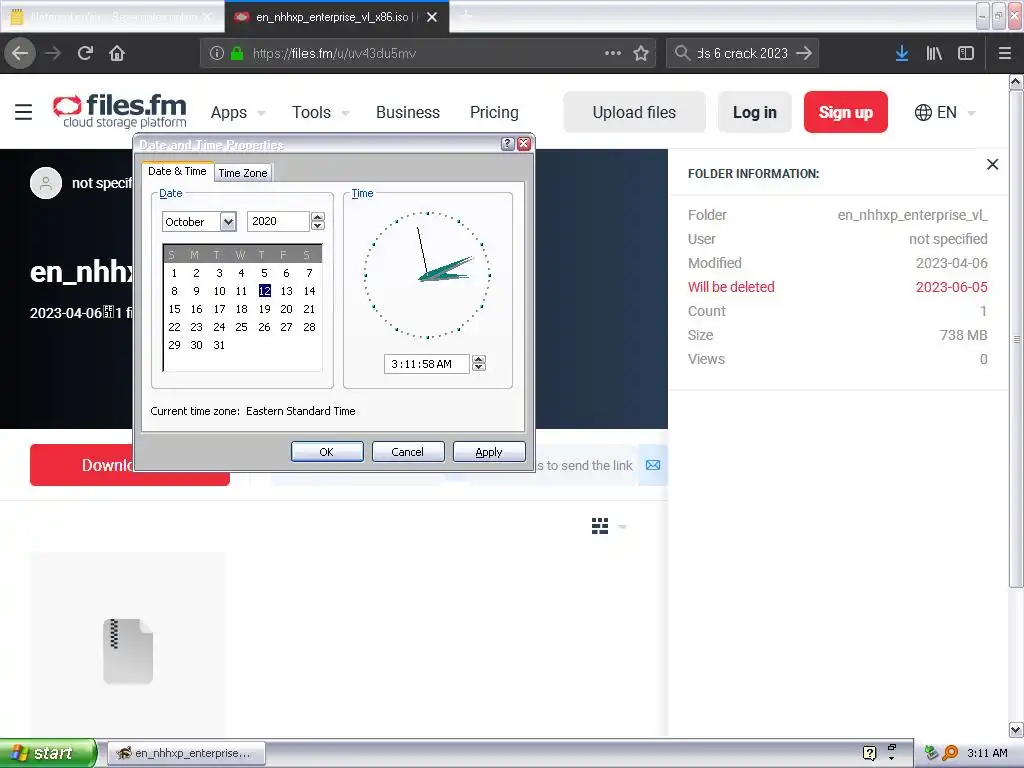Image resolution: width=1024 pixels, height=768 pixels.
Task: Open the help icon in system tray
Action: (x=869, y=753)
